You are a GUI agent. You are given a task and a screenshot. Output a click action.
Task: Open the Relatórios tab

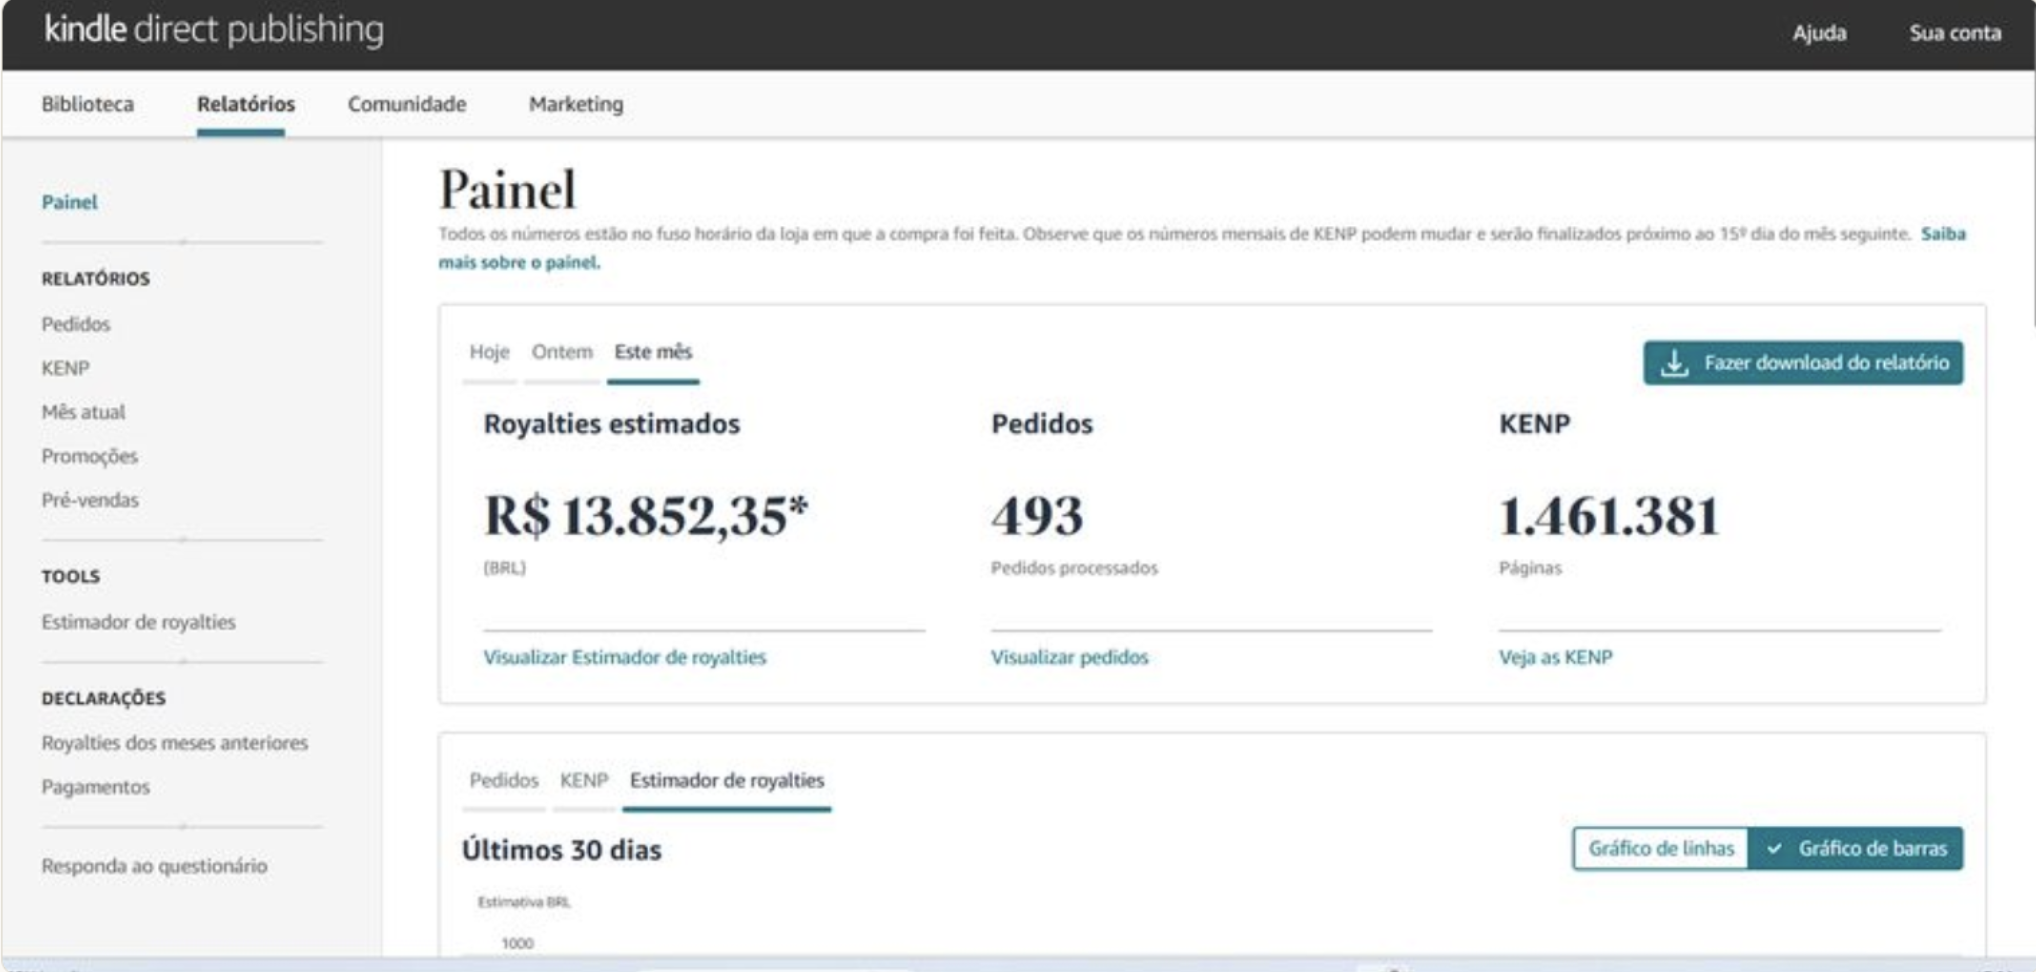[x=246, y=104]
